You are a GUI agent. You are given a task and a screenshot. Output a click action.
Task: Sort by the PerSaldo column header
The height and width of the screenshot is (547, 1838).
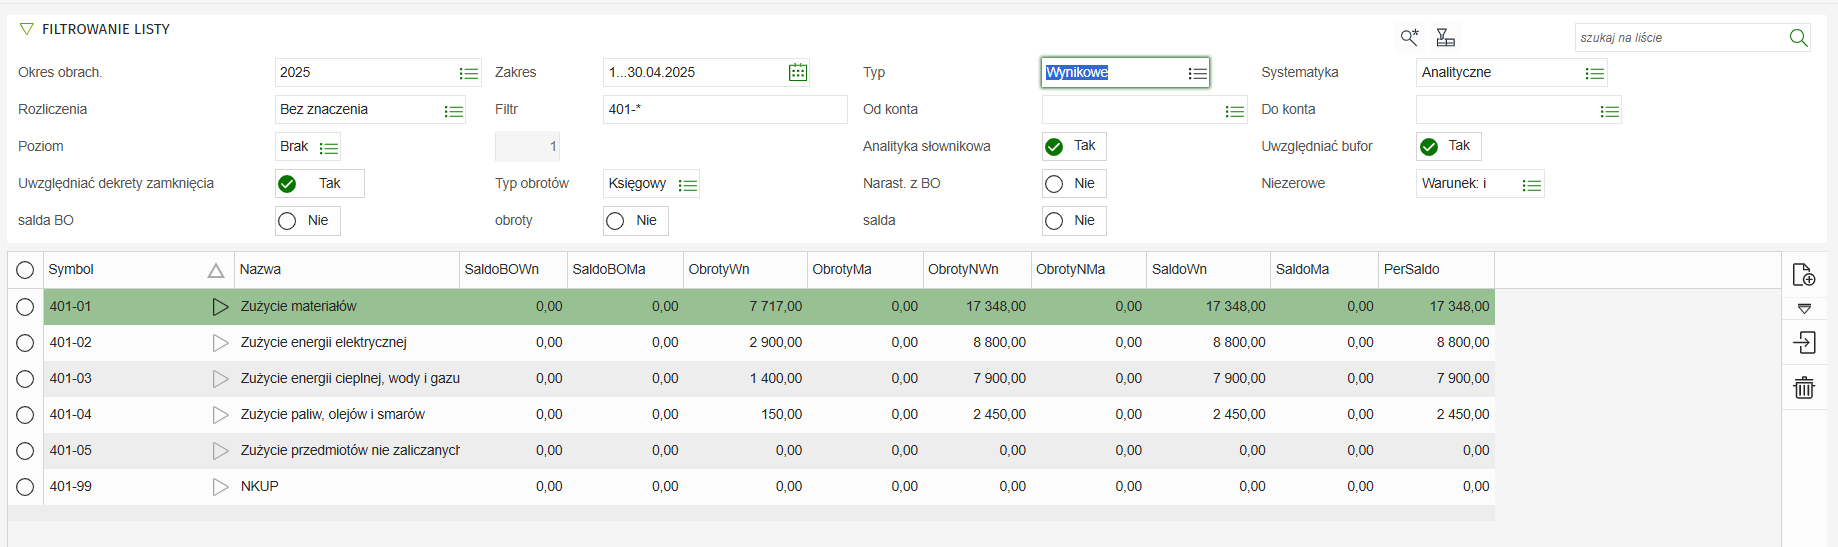[1411, 270]
